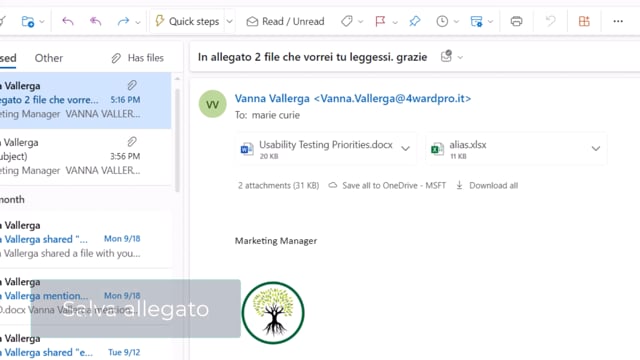
Task: Open Usability Testing Priorities.docx attachment
Action: pos(326,149)
